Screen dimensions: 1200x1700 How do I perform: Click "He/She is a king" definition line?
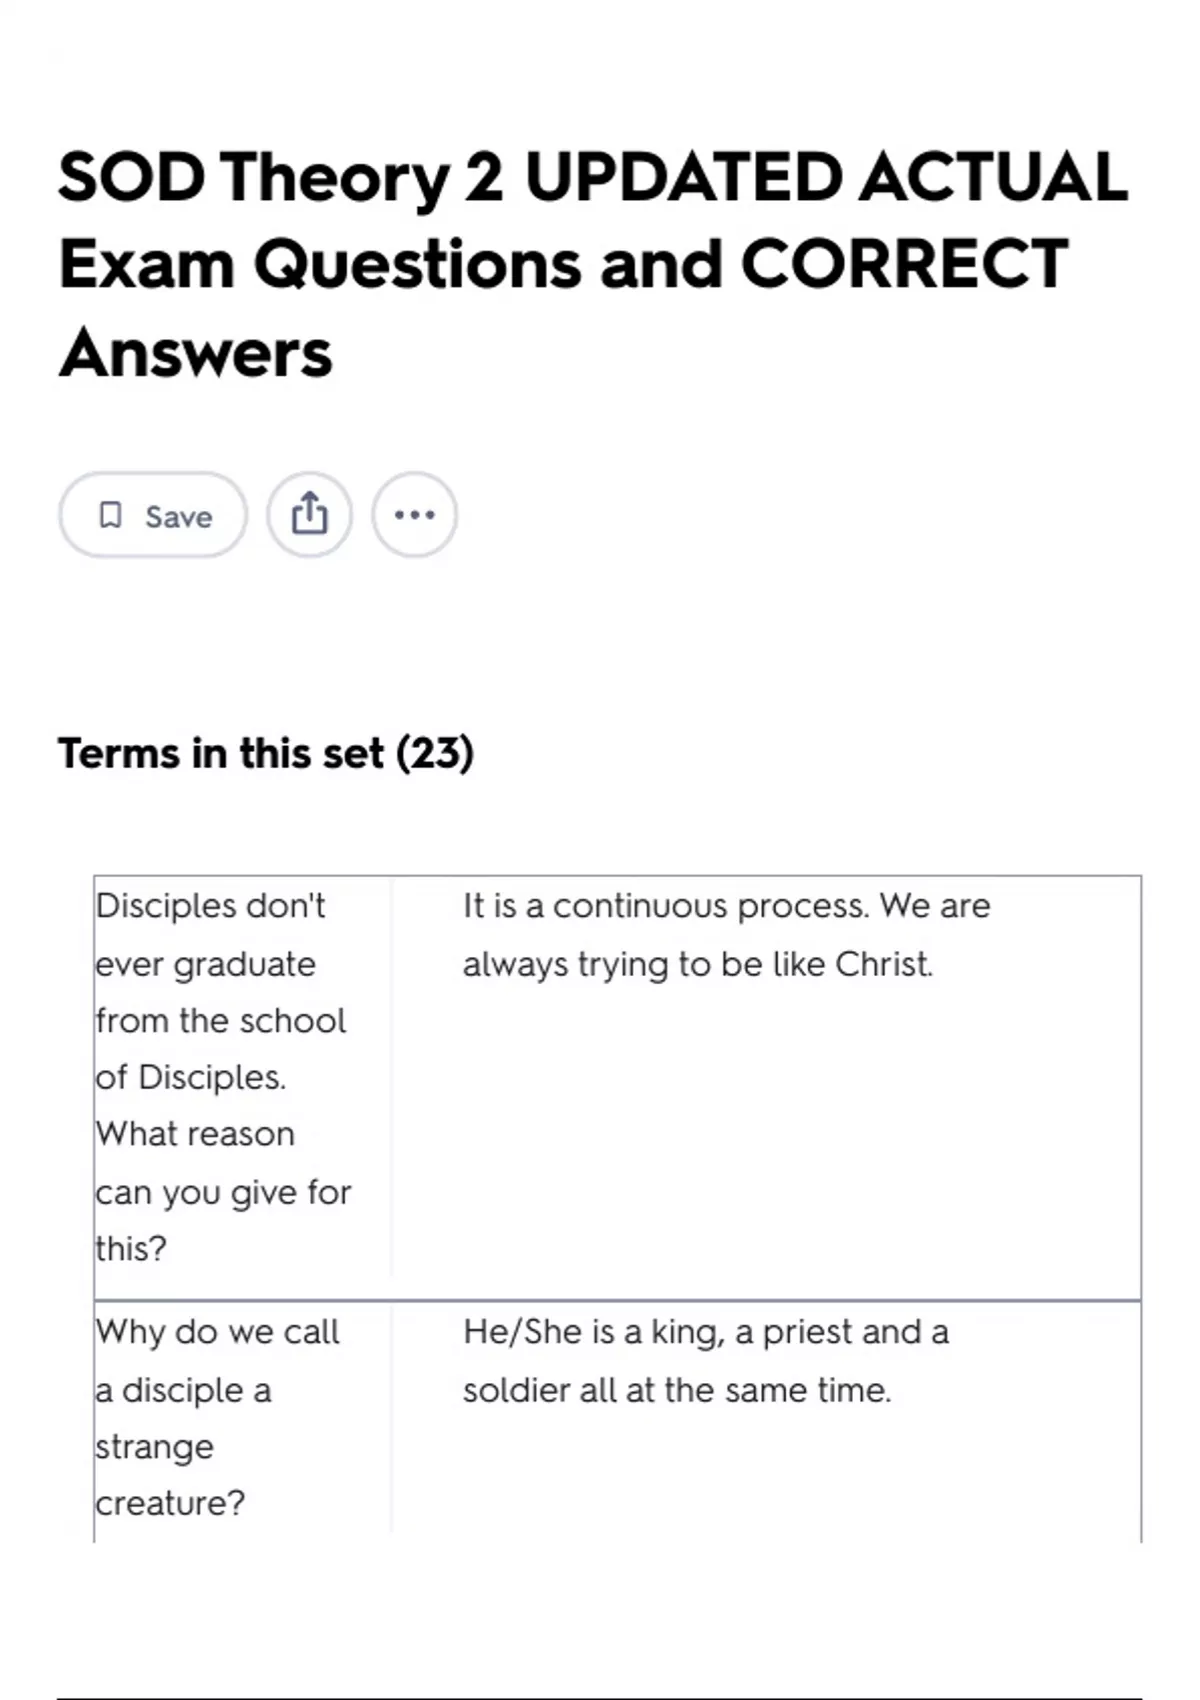point(705,1332)
